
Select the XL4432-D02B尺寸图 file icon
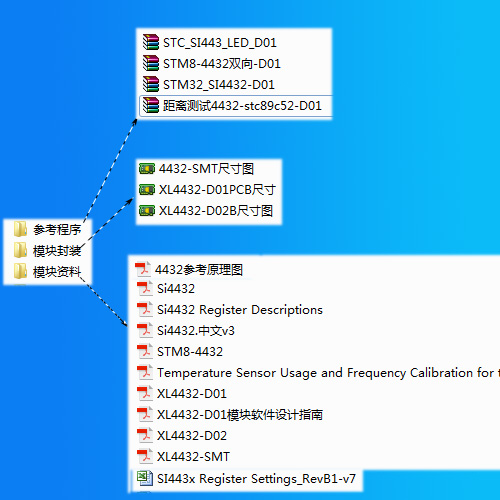(147, 211)
